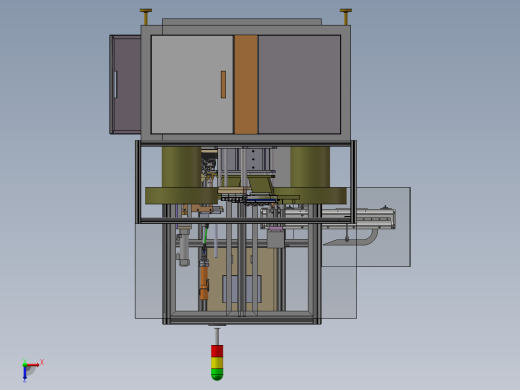Select the small gray box below the rail
This screenshot has width=520, height=390.
pyautogui.click(x=276, y=239)
